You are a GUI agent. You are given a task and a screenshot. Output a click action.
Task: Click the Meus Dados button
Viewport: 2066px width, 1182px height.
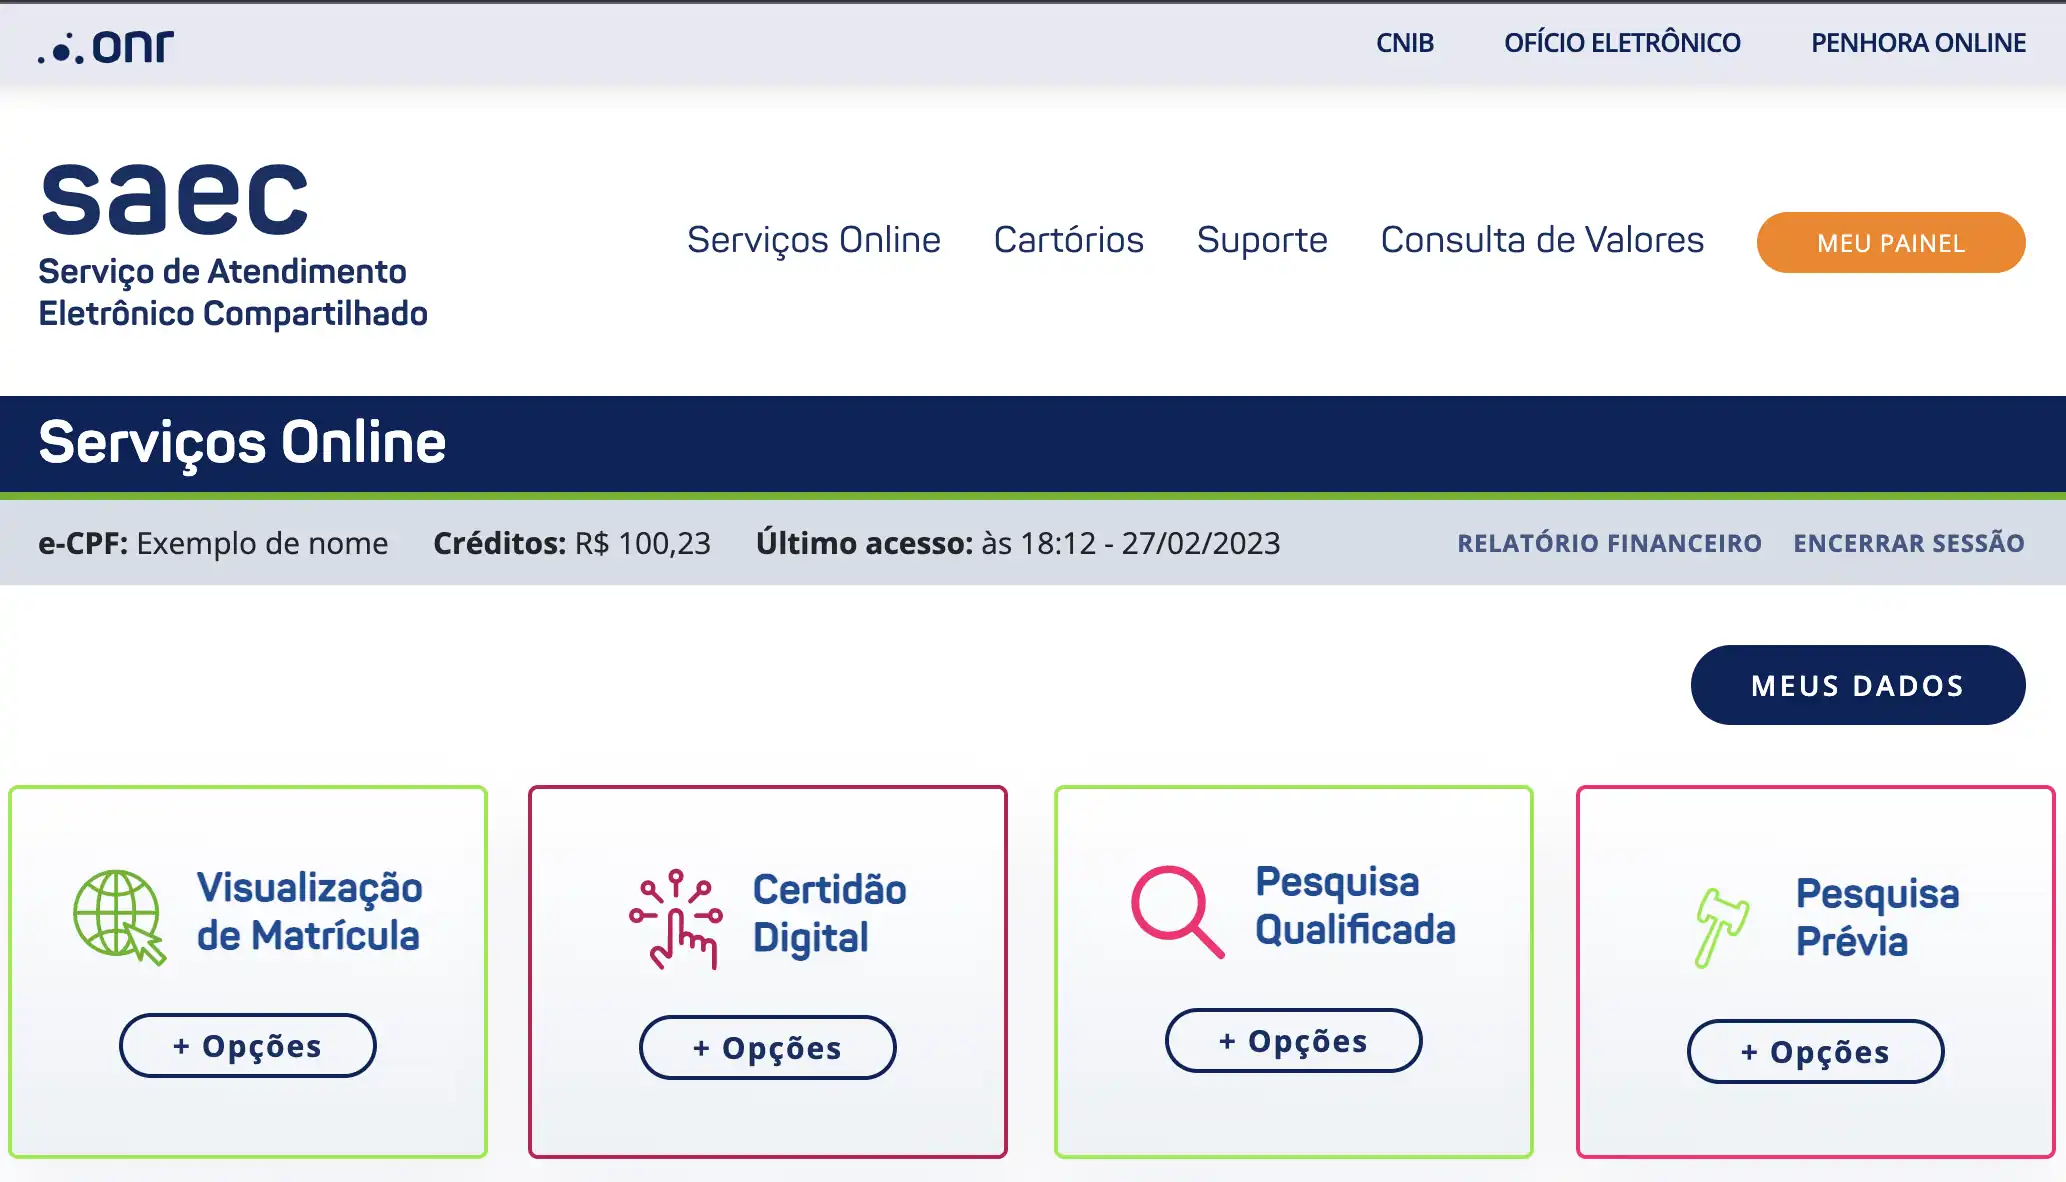(1857, 685)
